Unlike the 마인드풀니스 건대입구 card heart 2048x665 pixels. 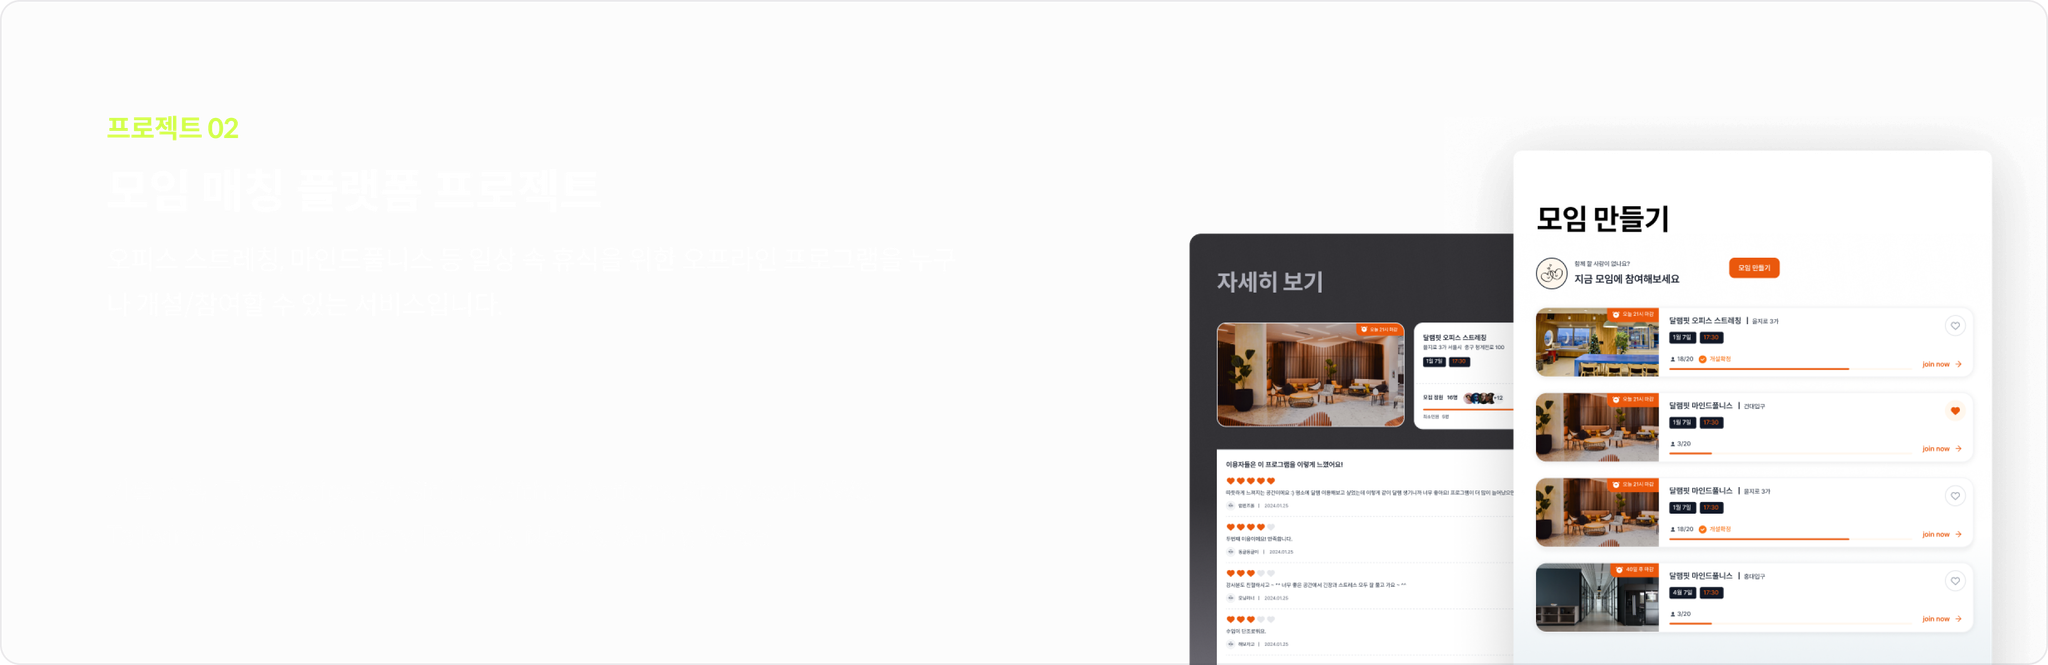[1955, 411]
